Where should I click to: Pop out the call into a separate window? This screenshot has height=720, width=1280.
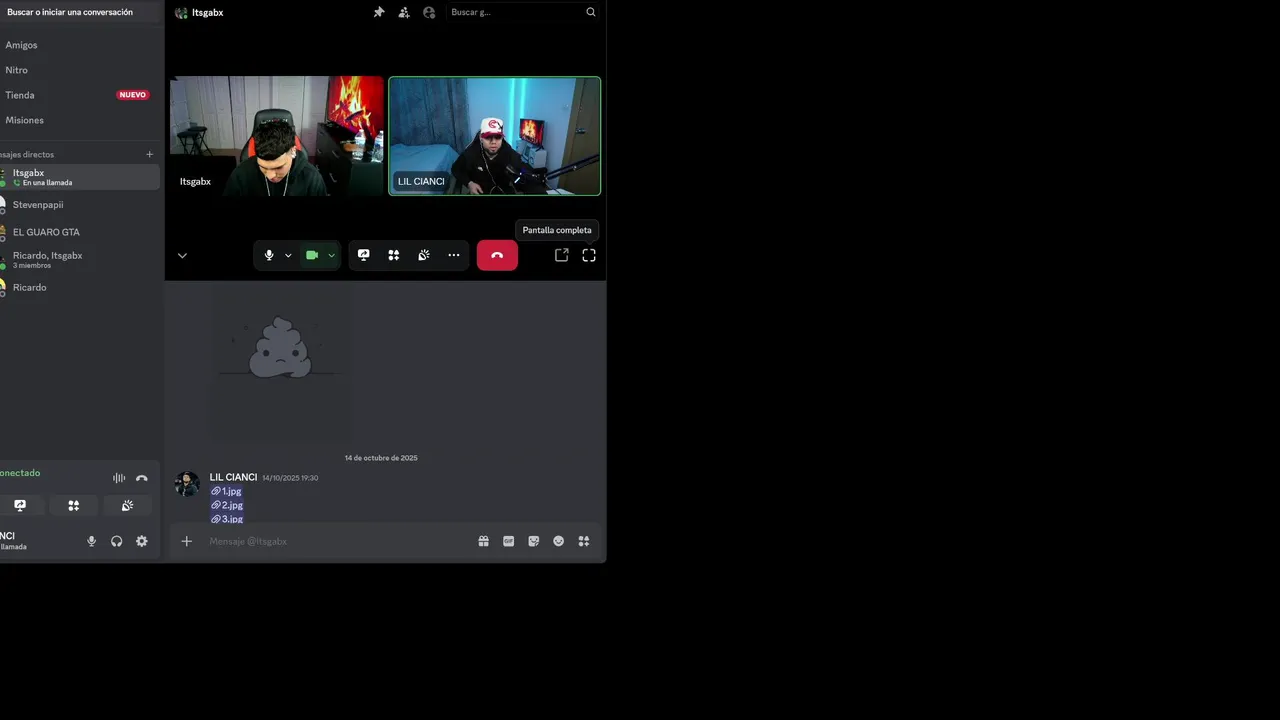[562, 255]
